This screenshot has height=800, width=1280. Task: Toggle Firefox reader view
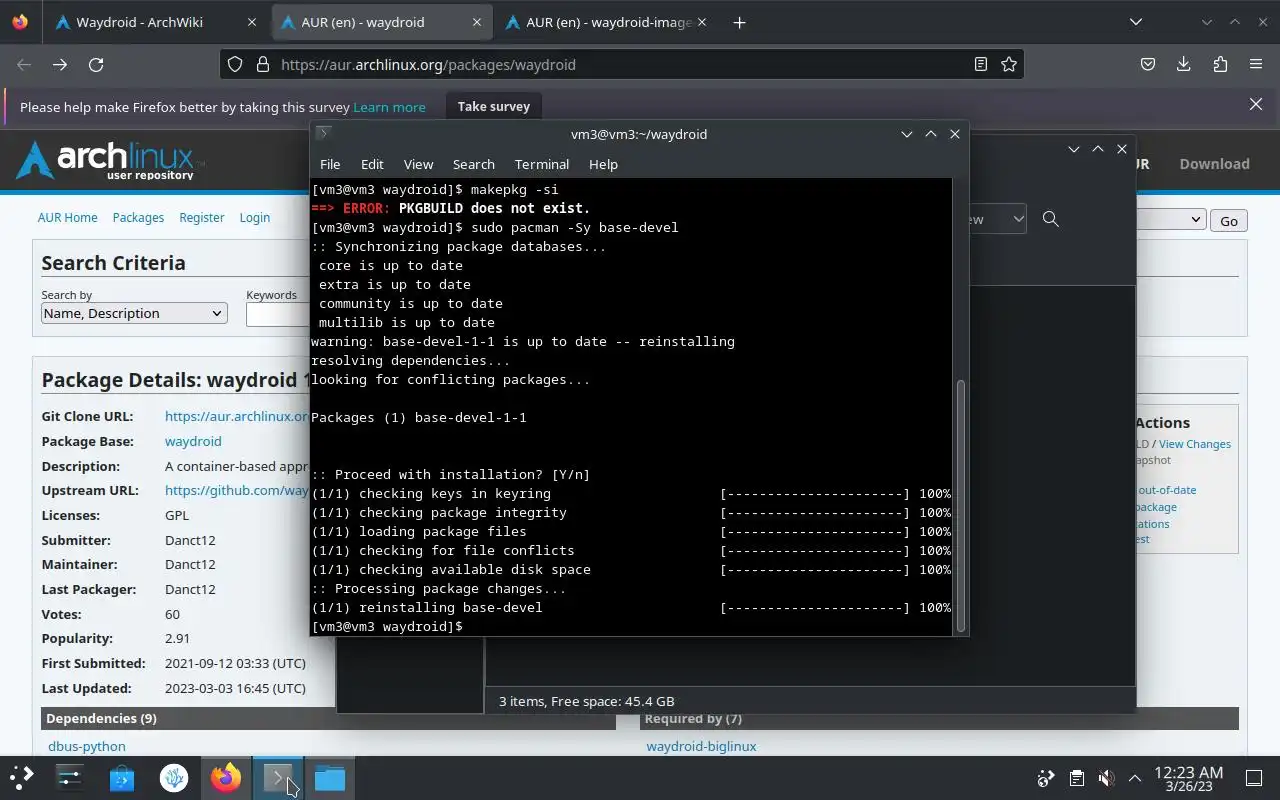(981, 64)
